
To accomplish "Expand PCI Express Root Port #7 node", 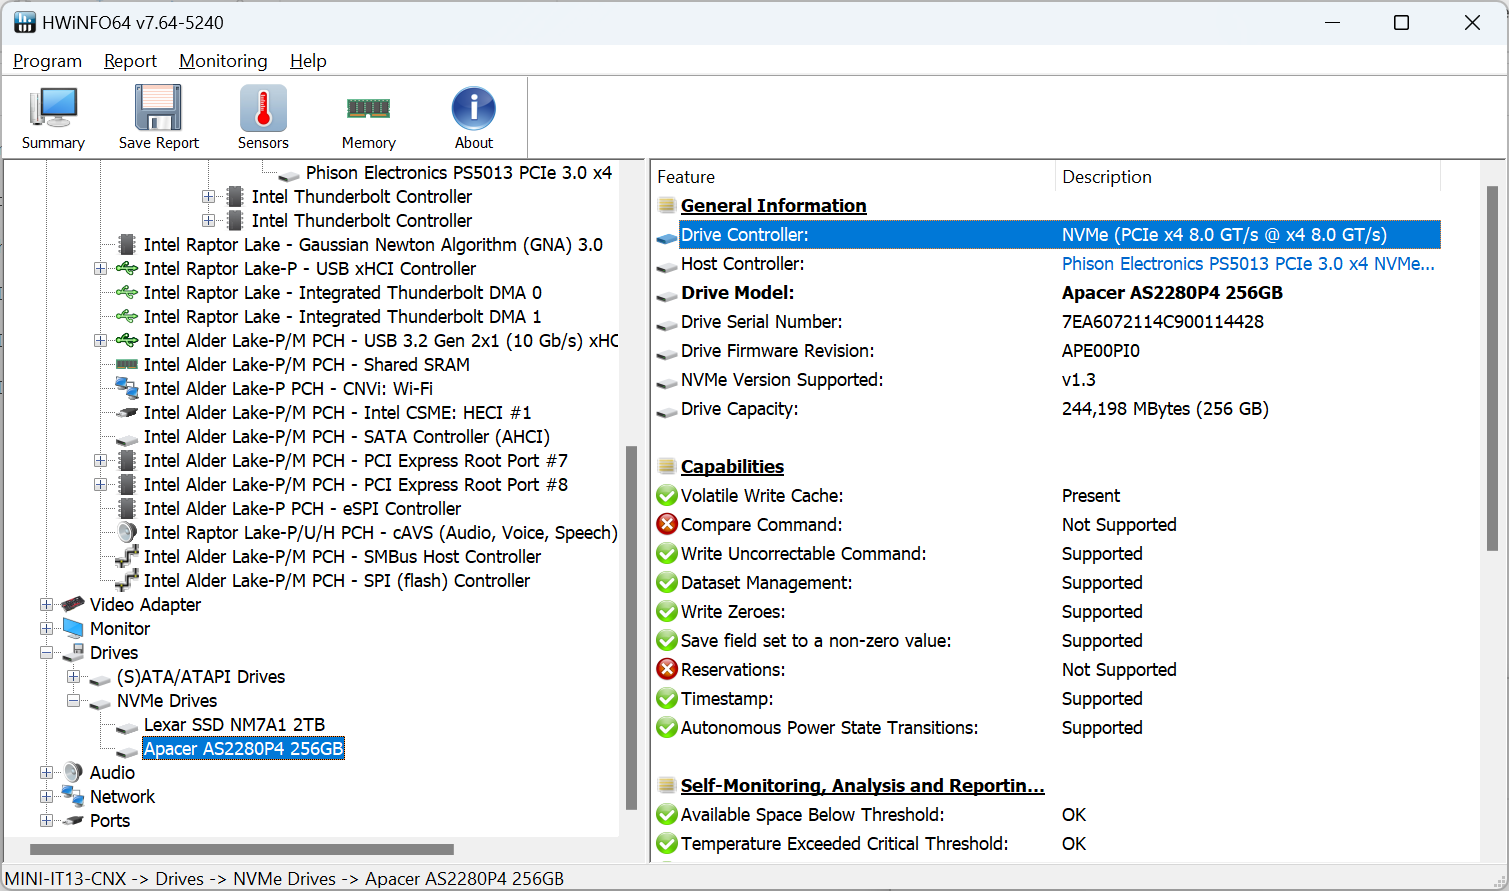I will coord(100,460).
